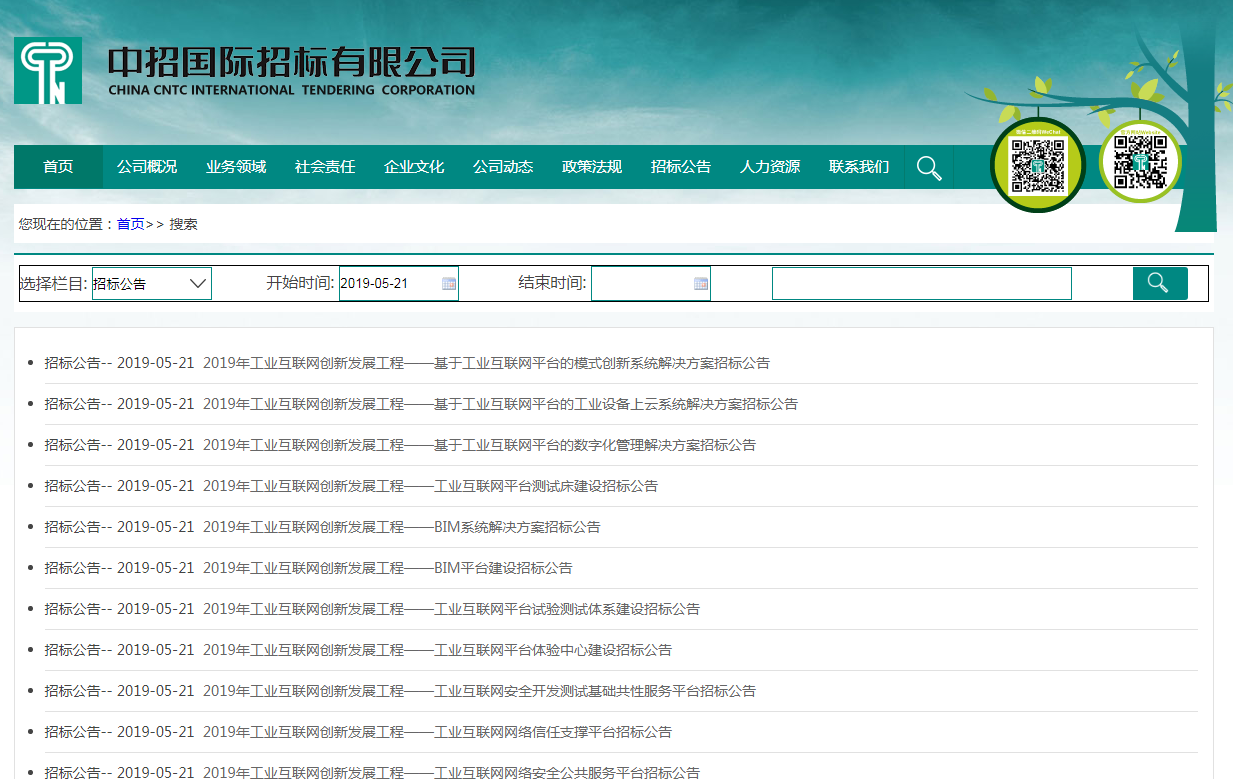Open the 工业互联网网络信任支撑平台 announcement link

pos(437,732)
